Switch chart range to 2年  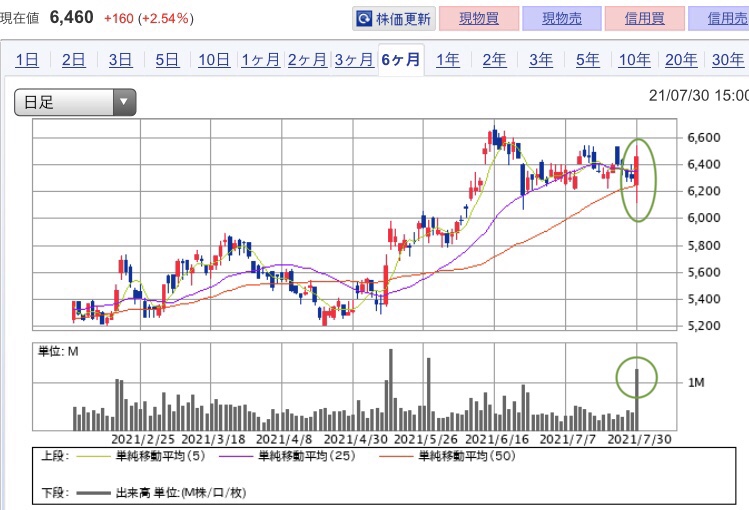tap(494, 60)
